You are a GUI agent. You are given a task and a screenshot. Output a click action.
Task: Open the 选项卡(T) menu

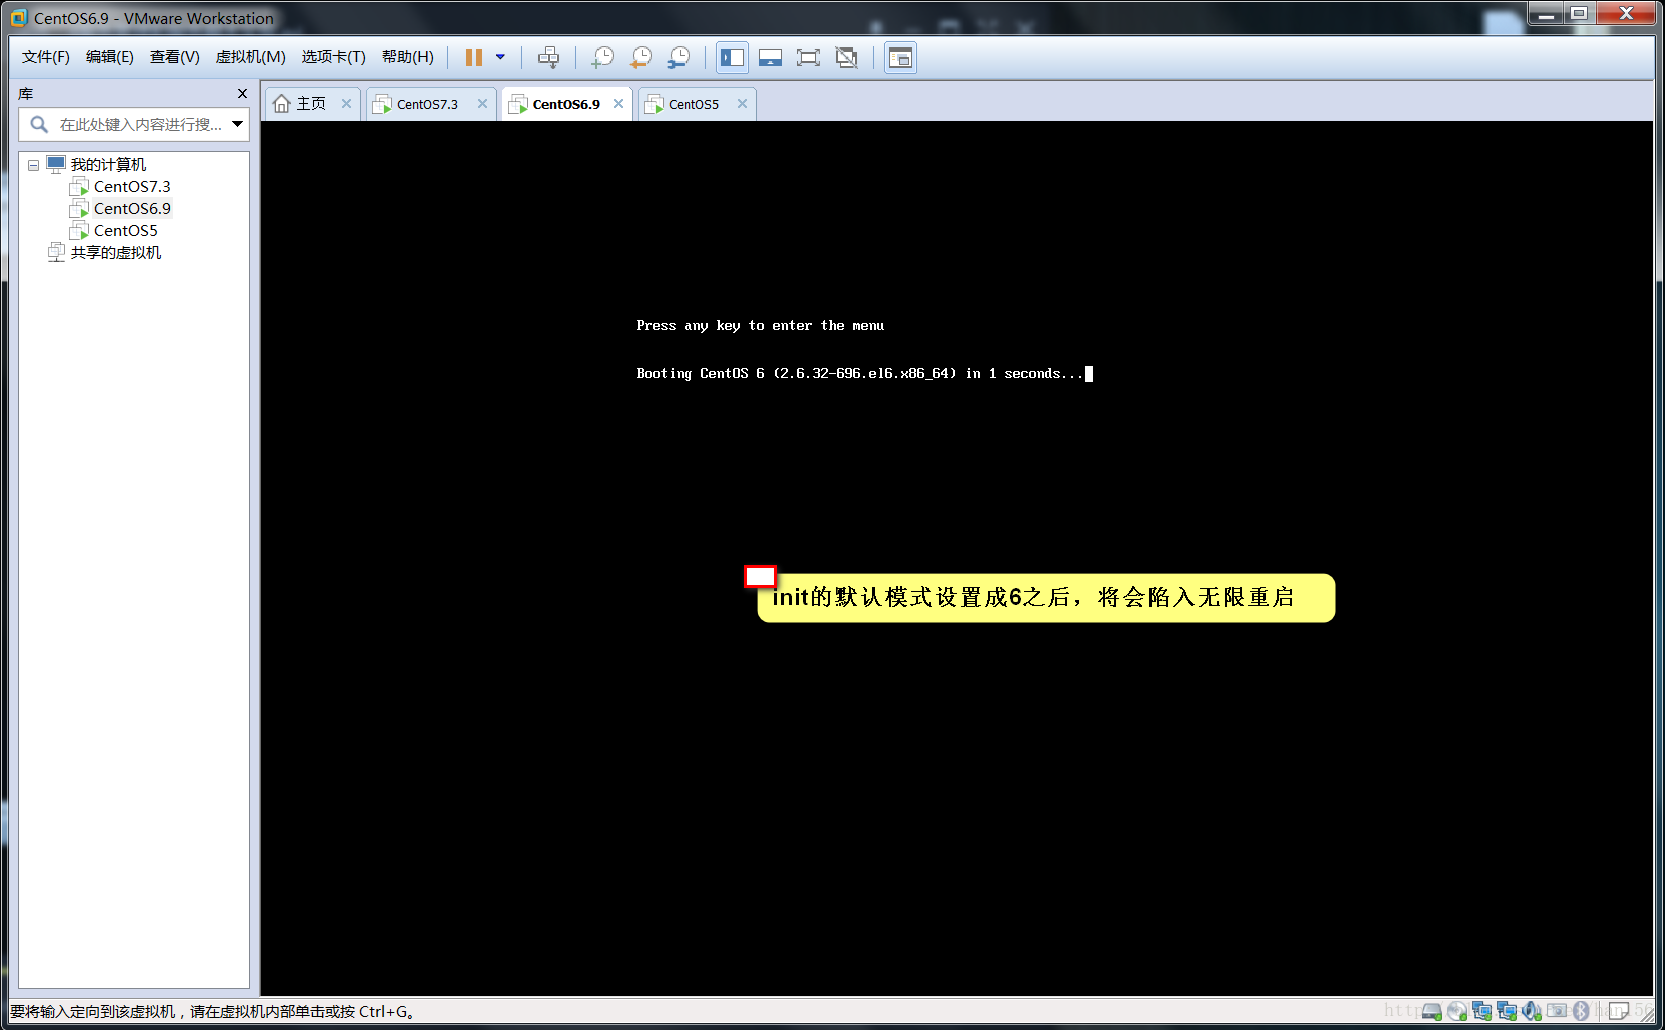point(334,57)
